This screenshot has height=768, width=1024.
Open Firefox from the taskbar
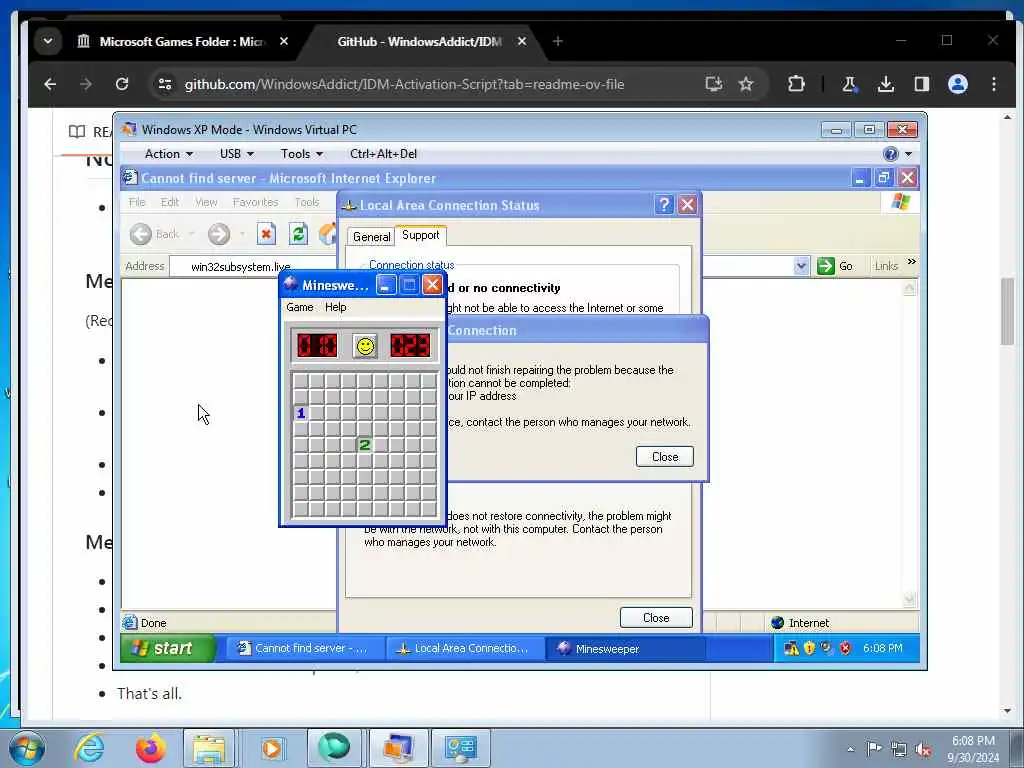pyautogui.click(x=150, y=748)
